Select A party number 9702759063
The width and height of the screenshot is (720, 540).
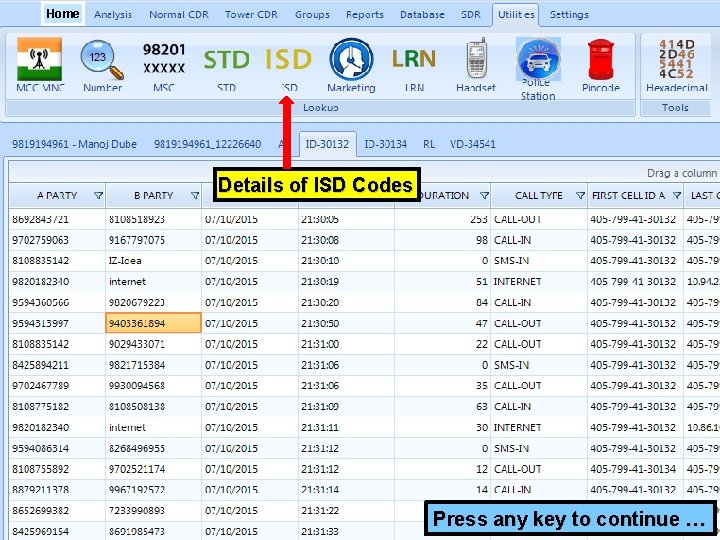(x=57, y=240)
